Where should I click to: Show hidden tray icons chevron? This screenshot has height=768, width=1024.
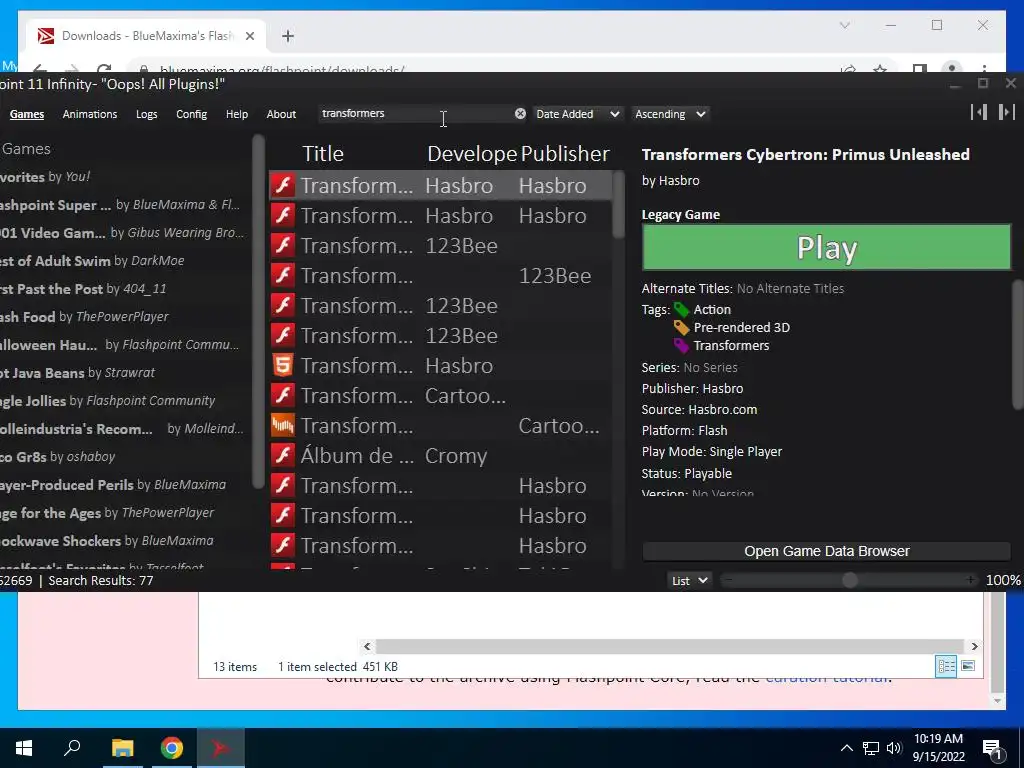(846, 748)
